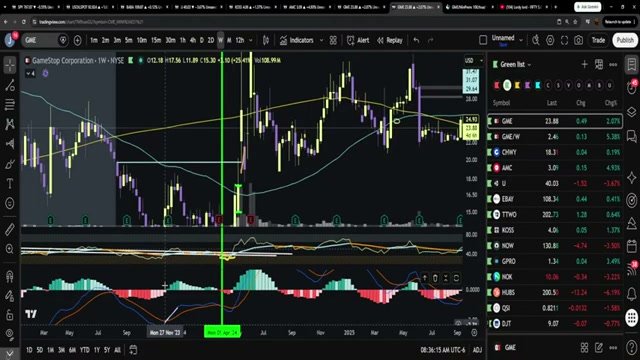Add symbol to the Green list watchlist
This screenshot has width=640, height=360.
click(x=584, y=64)
